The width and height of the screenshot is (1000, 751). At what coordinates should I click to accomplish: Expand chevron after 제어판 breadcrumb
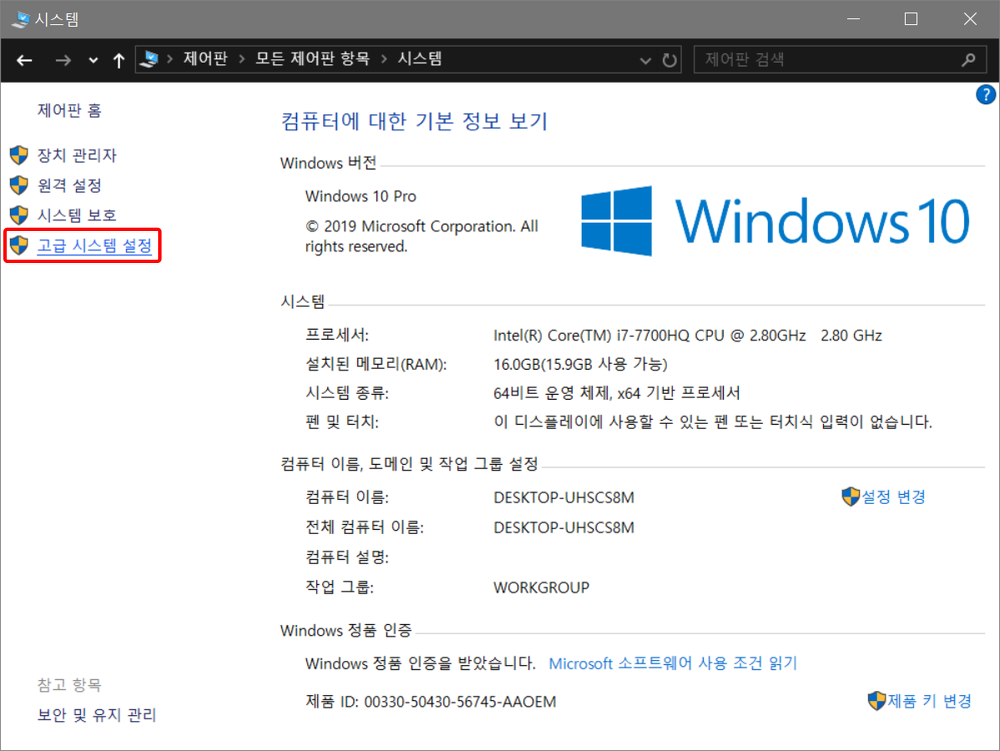tap(242, 59)
